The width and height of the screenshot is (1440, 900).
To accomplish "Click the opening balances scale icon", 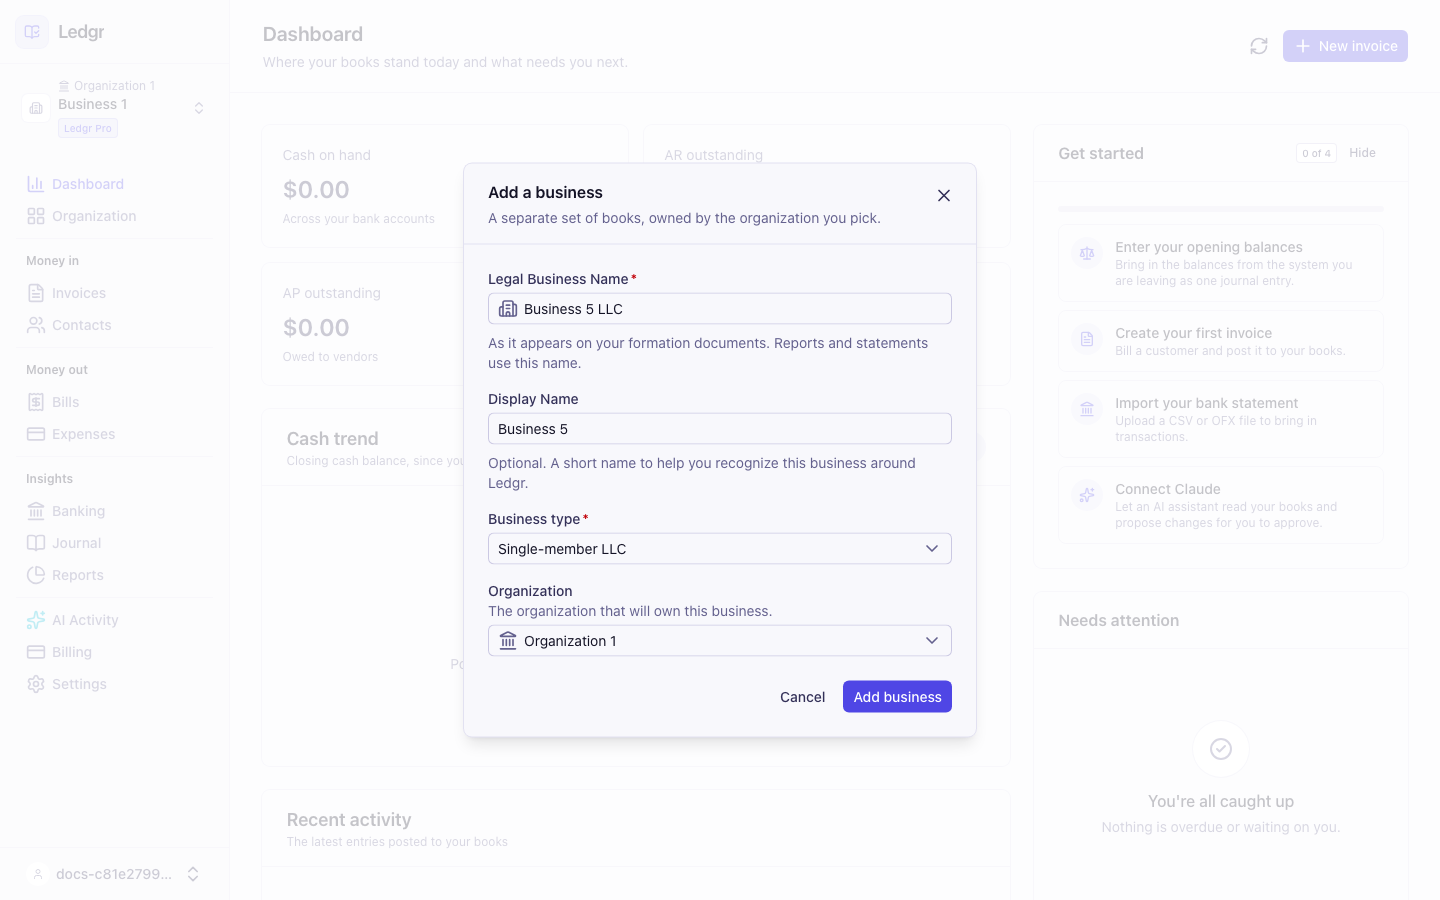I will (x=1087, y=253).
